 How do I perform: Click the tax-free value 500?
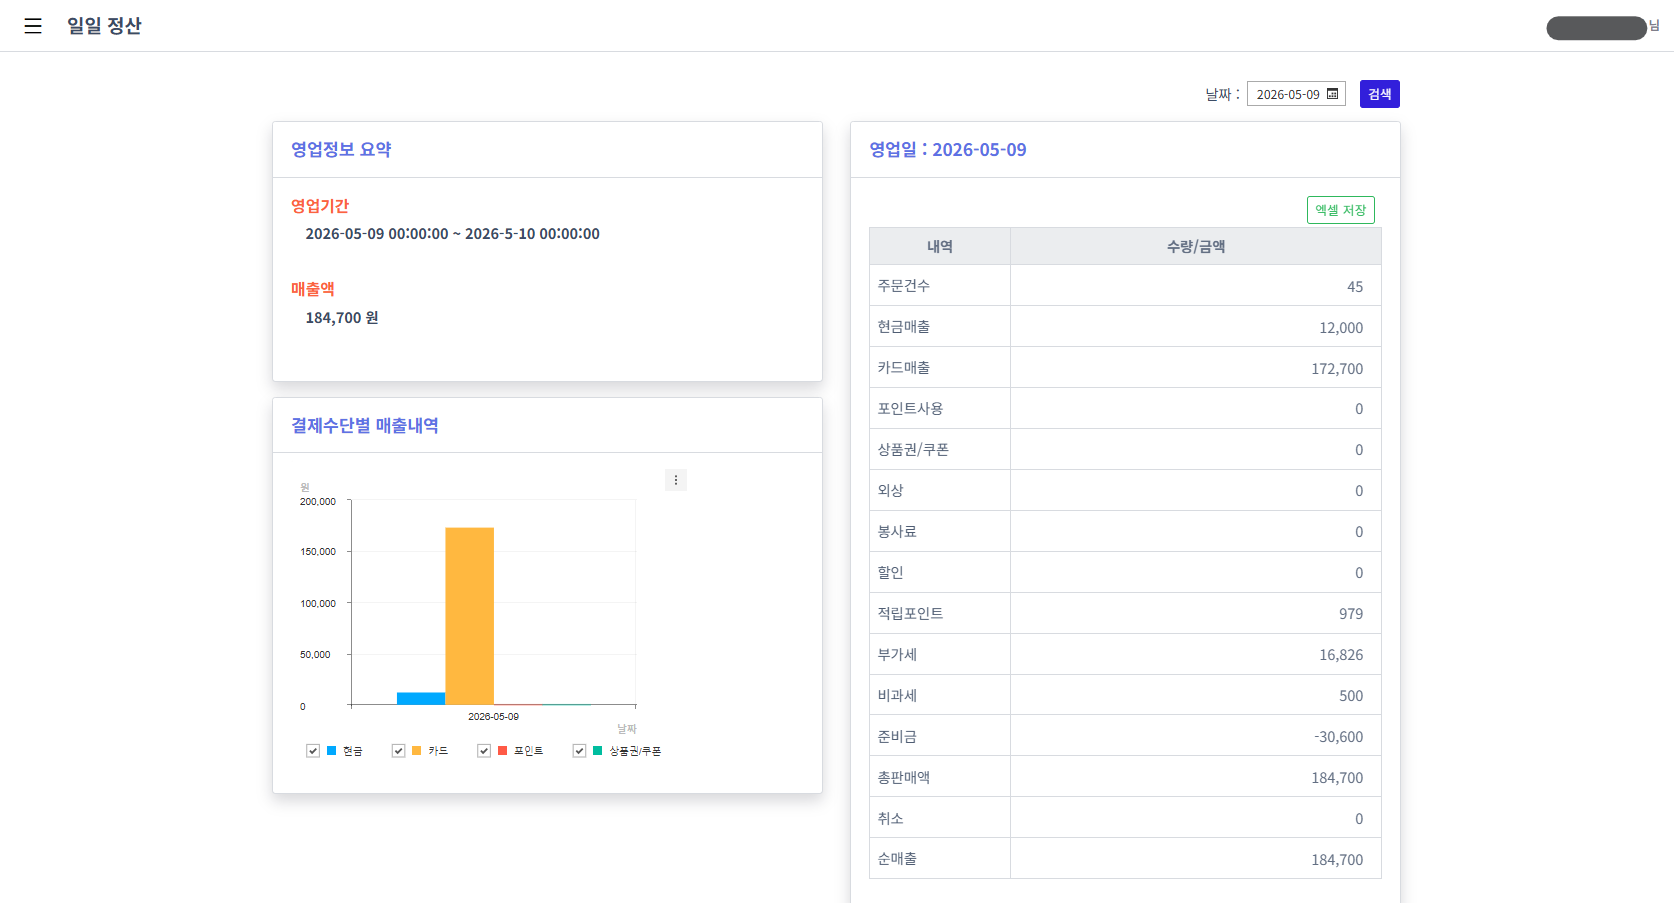[x=1351, y=696]
